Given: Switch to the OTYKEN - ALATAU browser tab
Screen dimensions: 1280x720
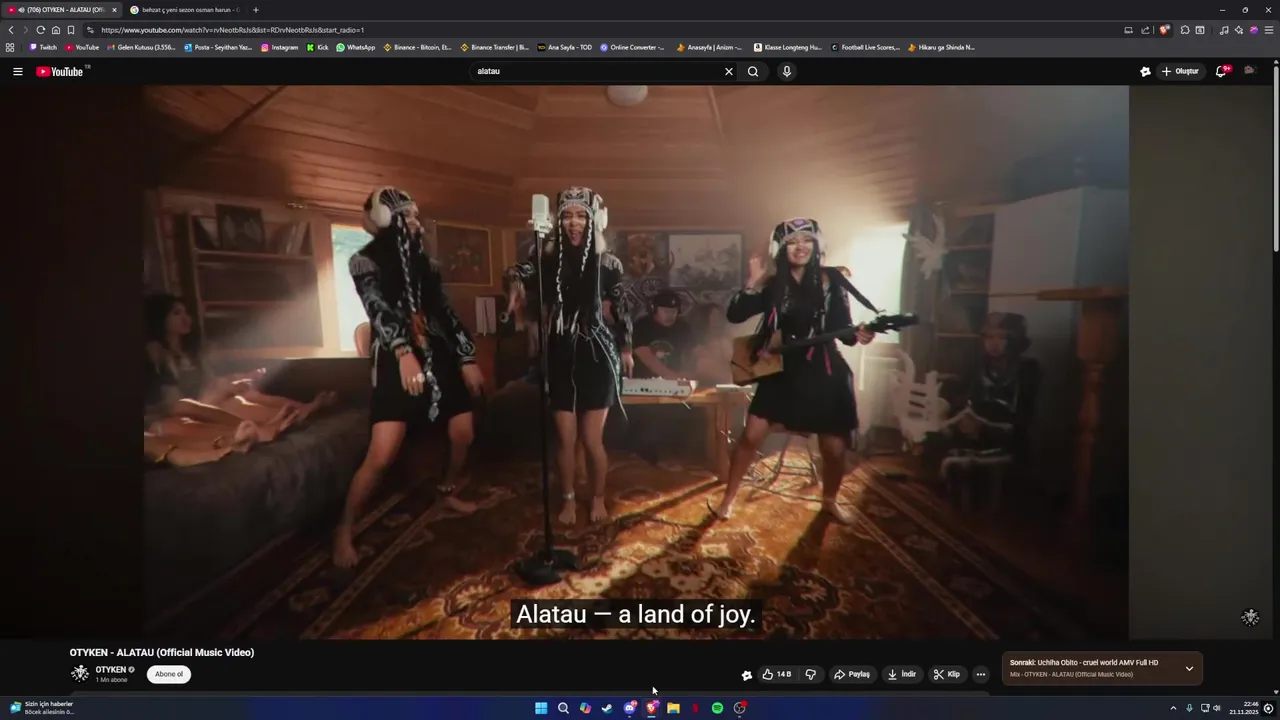Looking at the screenshot, I should [62, 10].
